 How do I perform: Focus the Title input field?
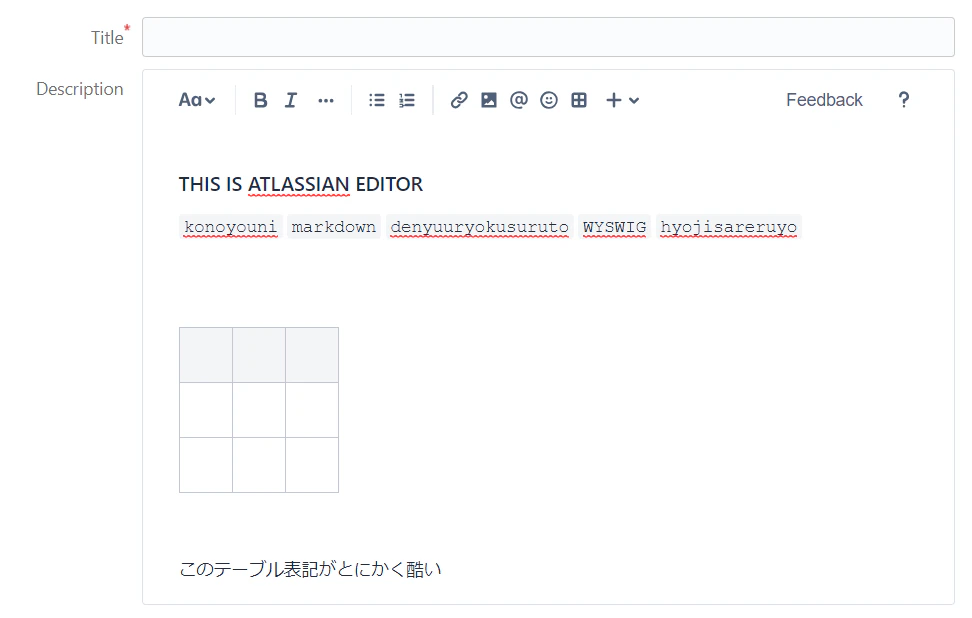(548, 37)
